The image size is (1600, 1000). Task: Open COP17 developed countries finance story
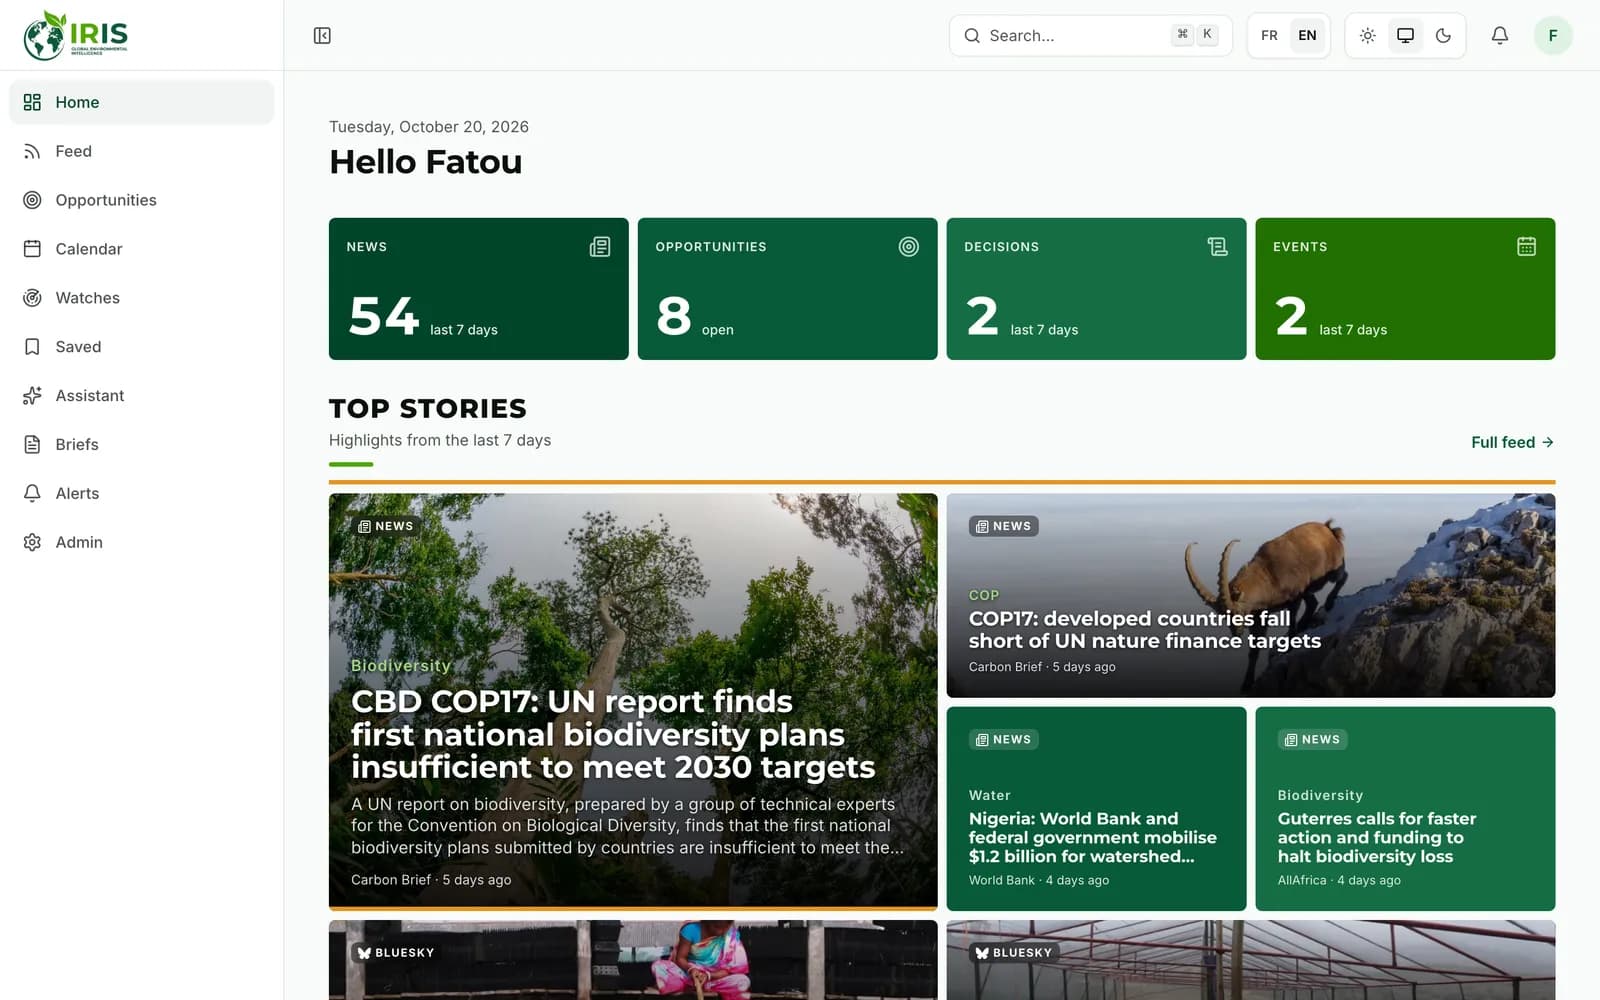coord(1251,596)
